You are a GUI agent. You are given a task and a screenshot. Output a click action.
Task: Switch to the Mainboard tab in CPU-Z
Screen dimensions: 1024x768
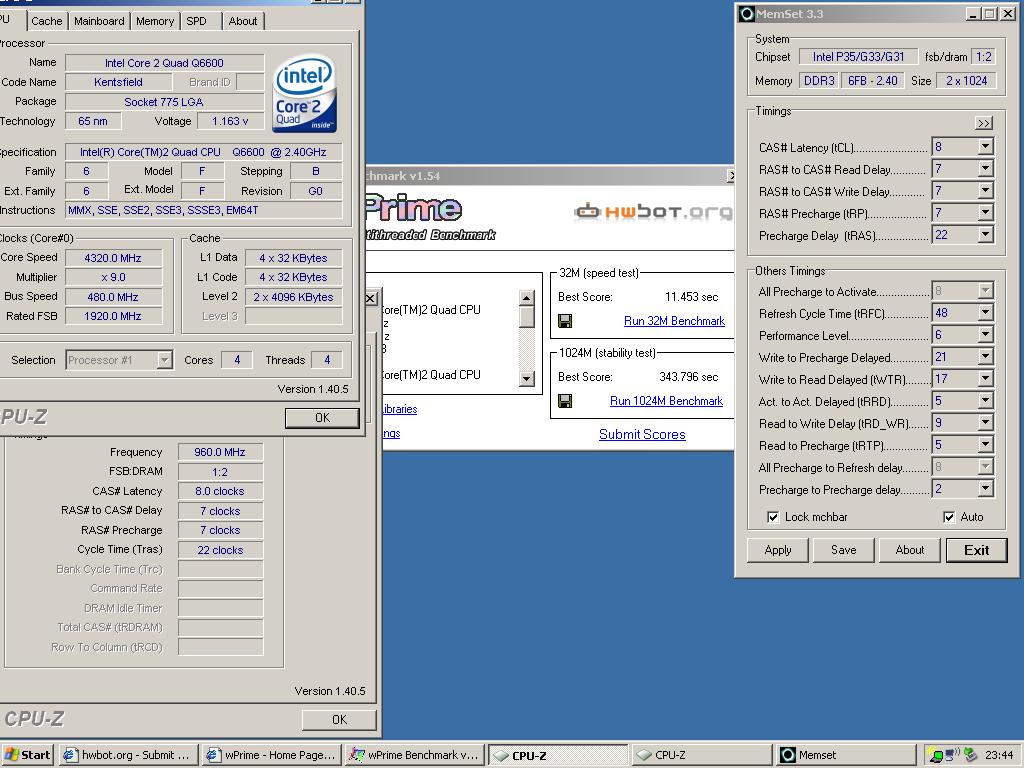click(x=99, y=21)
